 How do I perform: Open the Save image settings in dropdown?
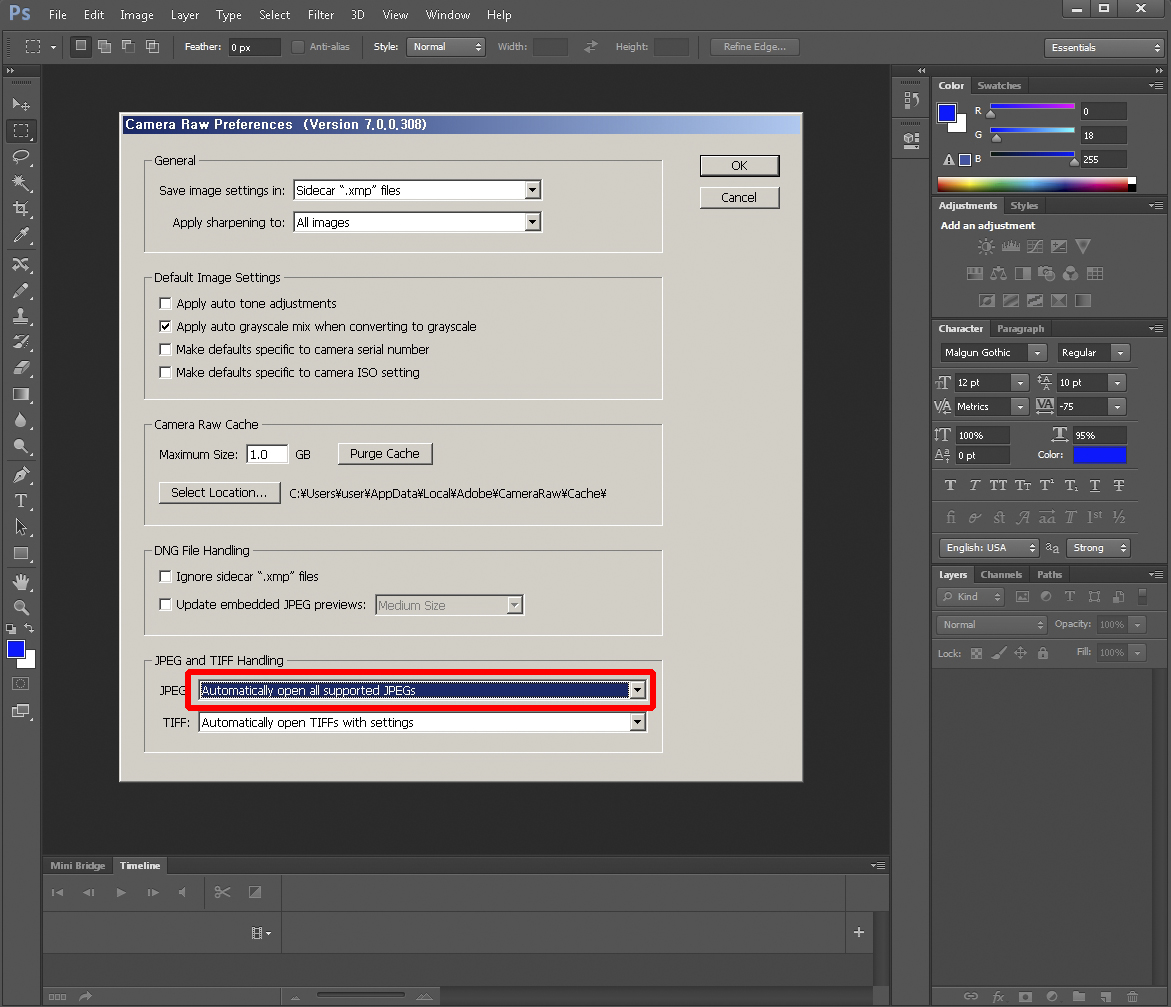417,190
